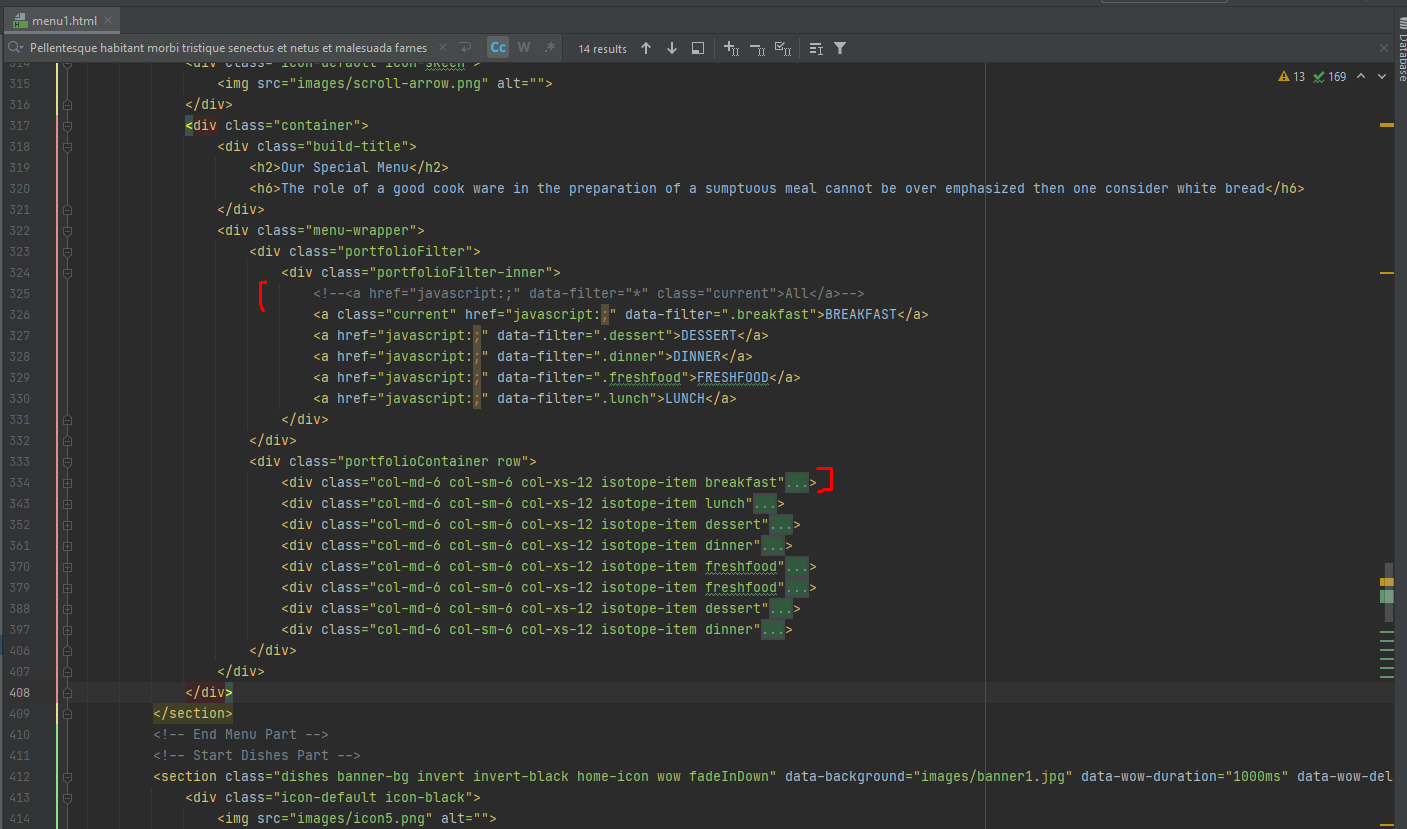Jump to next highlighted error
This screenshot has width=1407, height=829.
(x=1384, y=77)
